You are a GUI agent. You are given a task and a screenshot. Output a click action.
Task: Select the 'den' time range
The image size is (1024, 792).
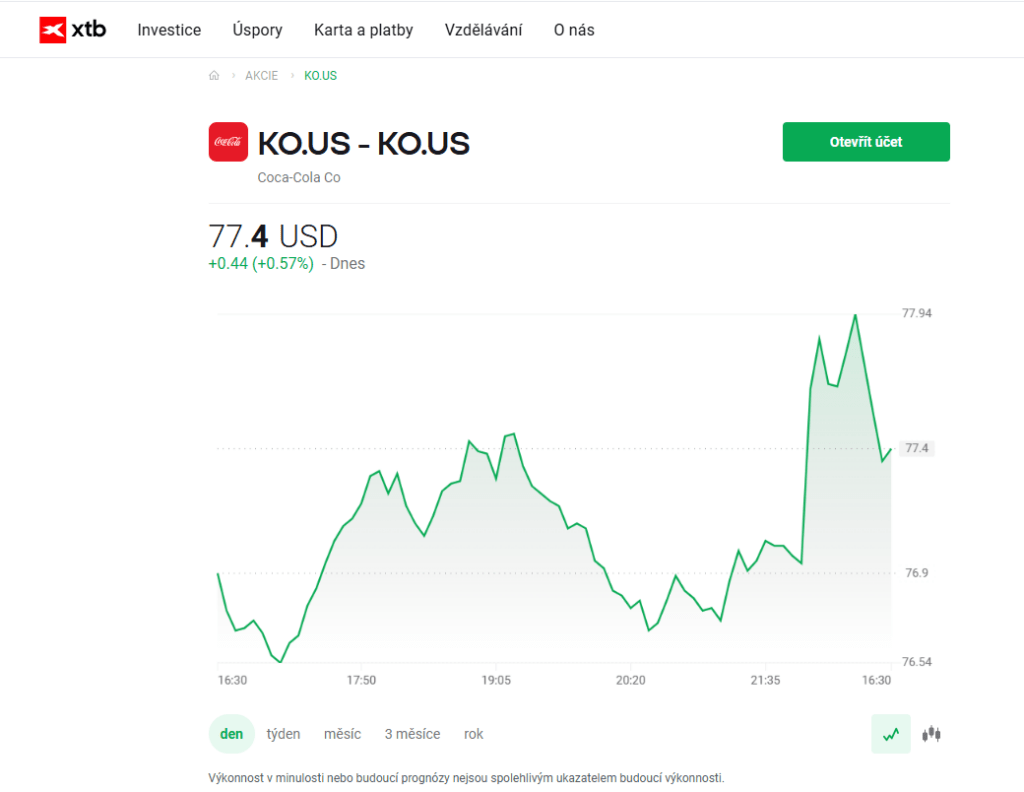tap(231, 733)
